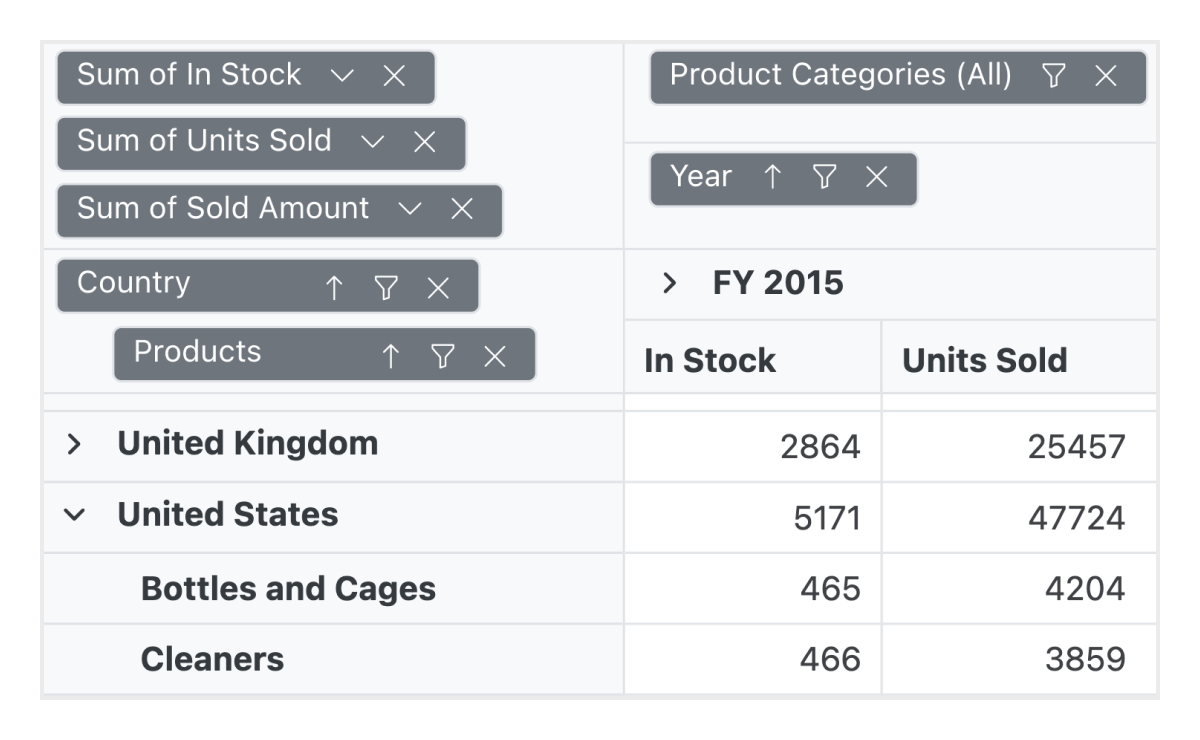The width and height of the screenshot is (1200, 740).
Task: Click the Units Sold column header
Action: pyautogui.click(x=984, y=361)
